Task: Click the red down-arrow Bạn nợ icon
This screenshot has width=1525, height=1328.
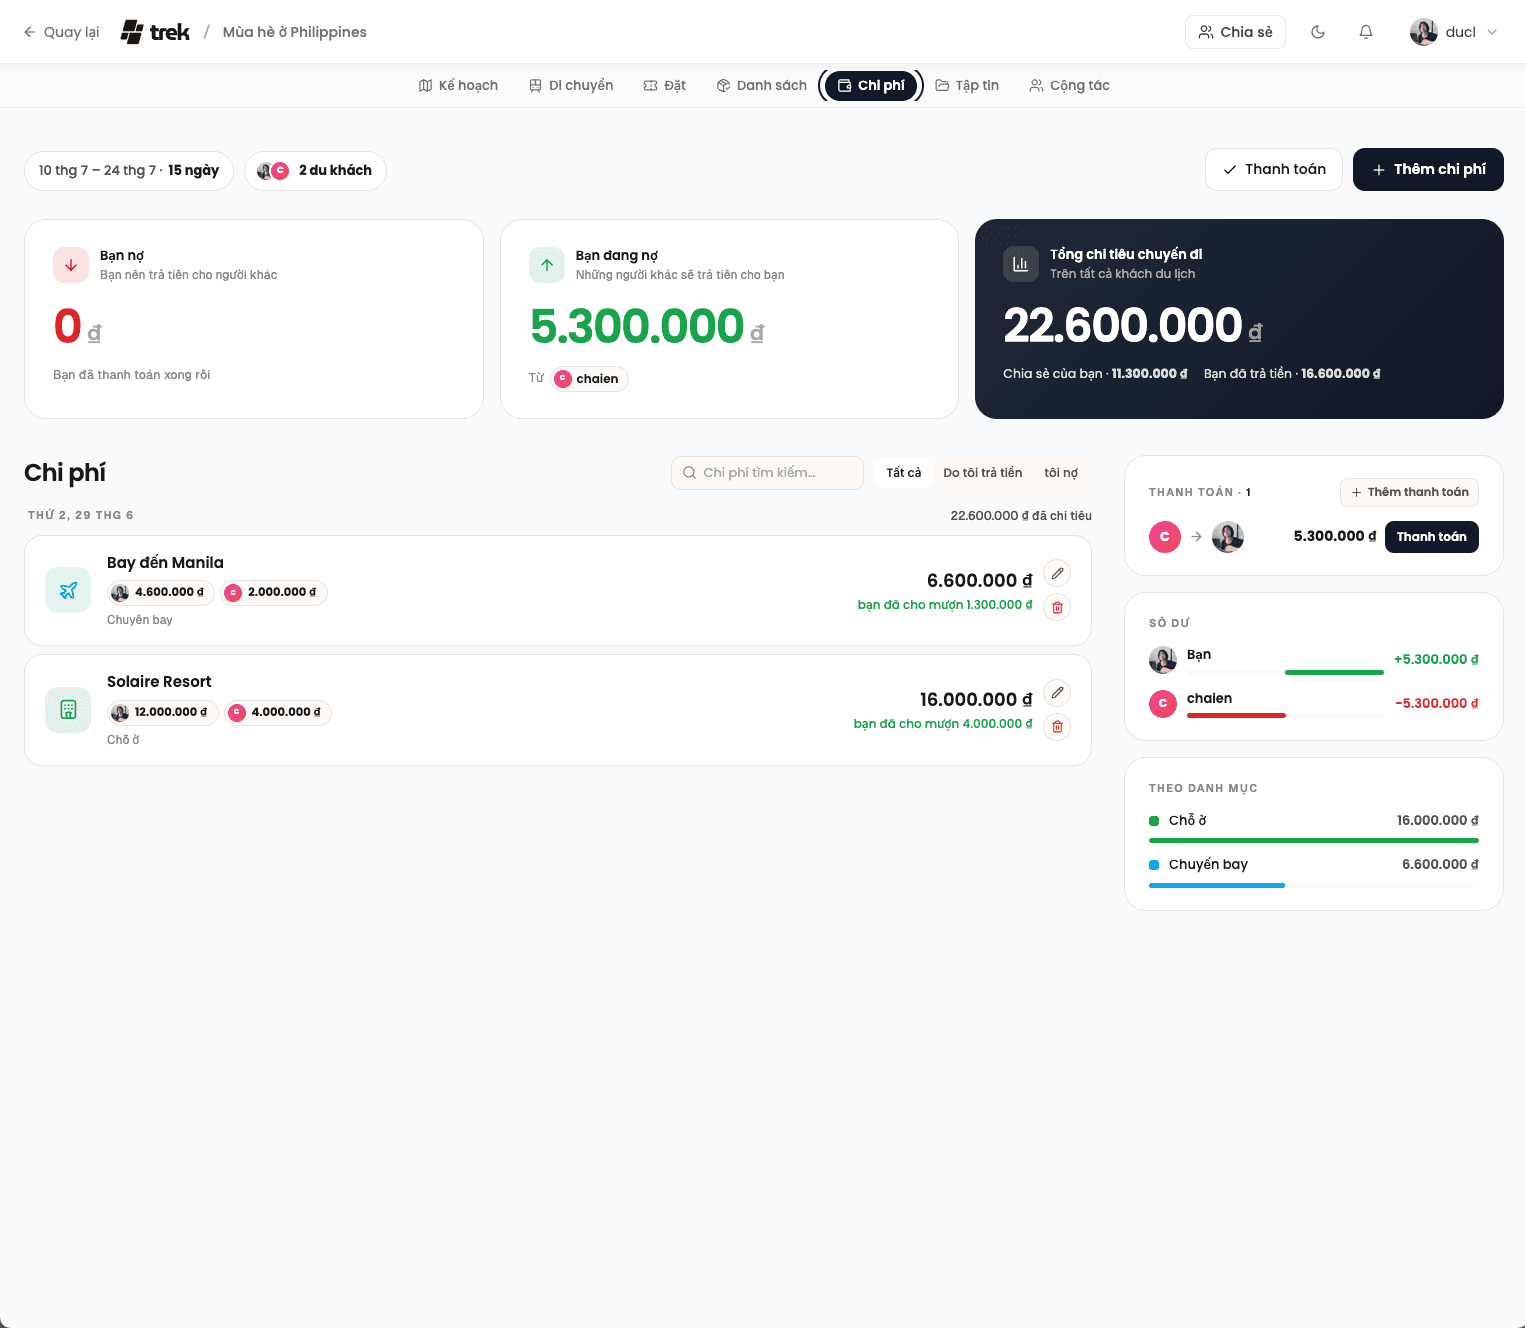Action: pyautogui.click(x=71, y=265)
